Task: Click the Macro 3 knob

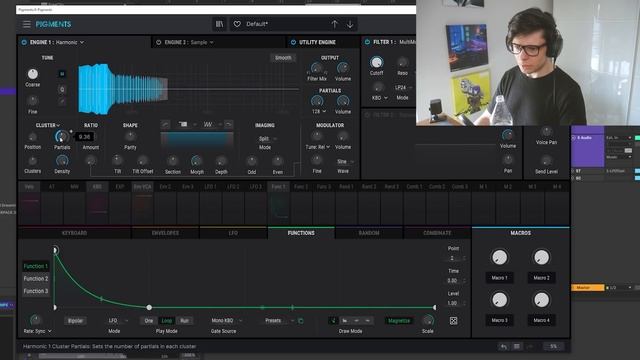Action: pyautogui.click(x=499, y=300)
